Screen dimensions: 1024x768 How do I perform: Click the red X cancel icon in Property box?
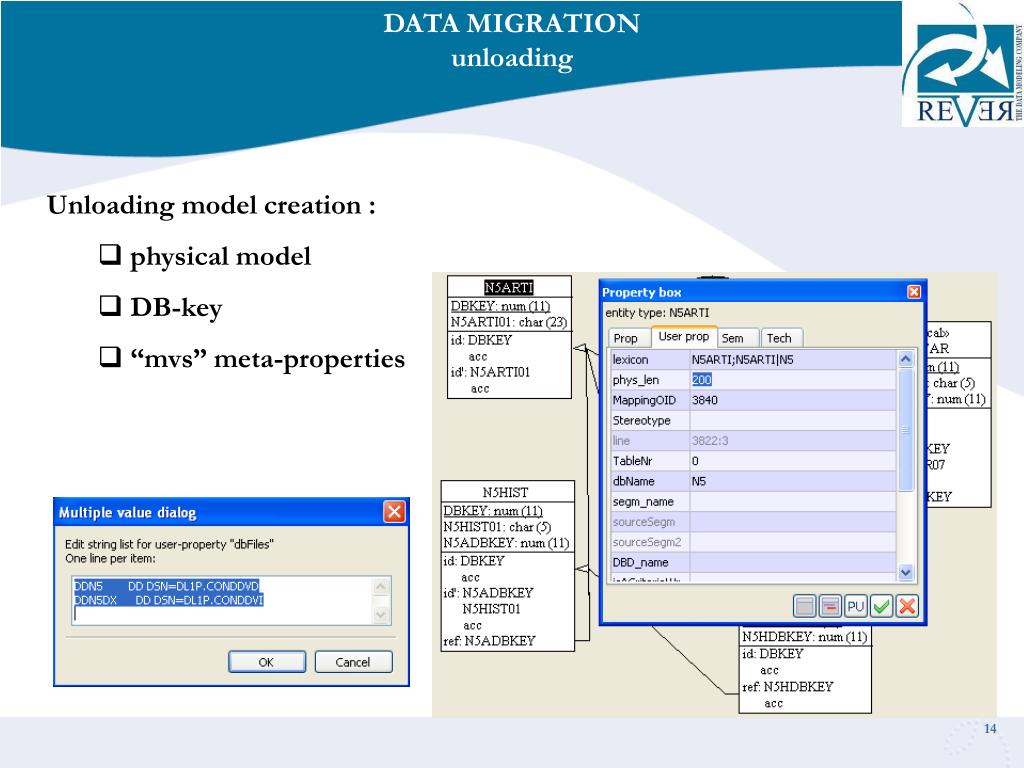point(906,606)
